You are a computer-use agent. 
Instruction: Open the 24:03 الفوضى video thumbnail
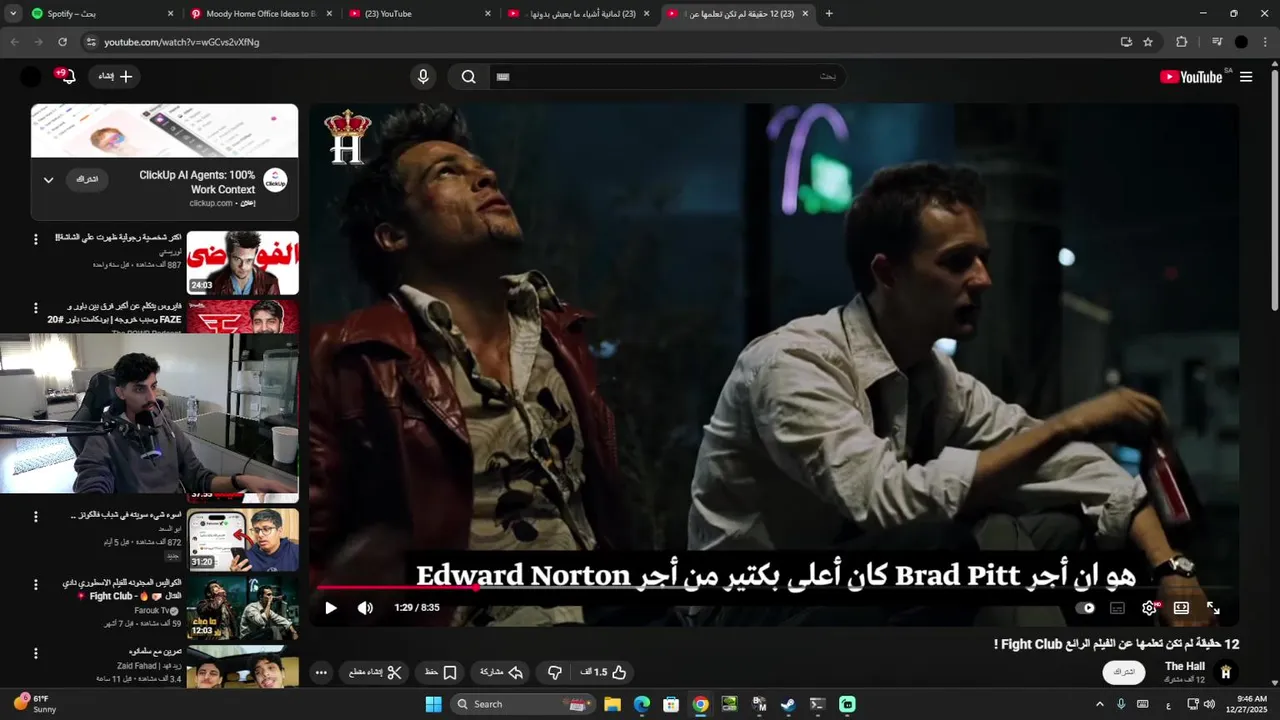coord(242,263)
